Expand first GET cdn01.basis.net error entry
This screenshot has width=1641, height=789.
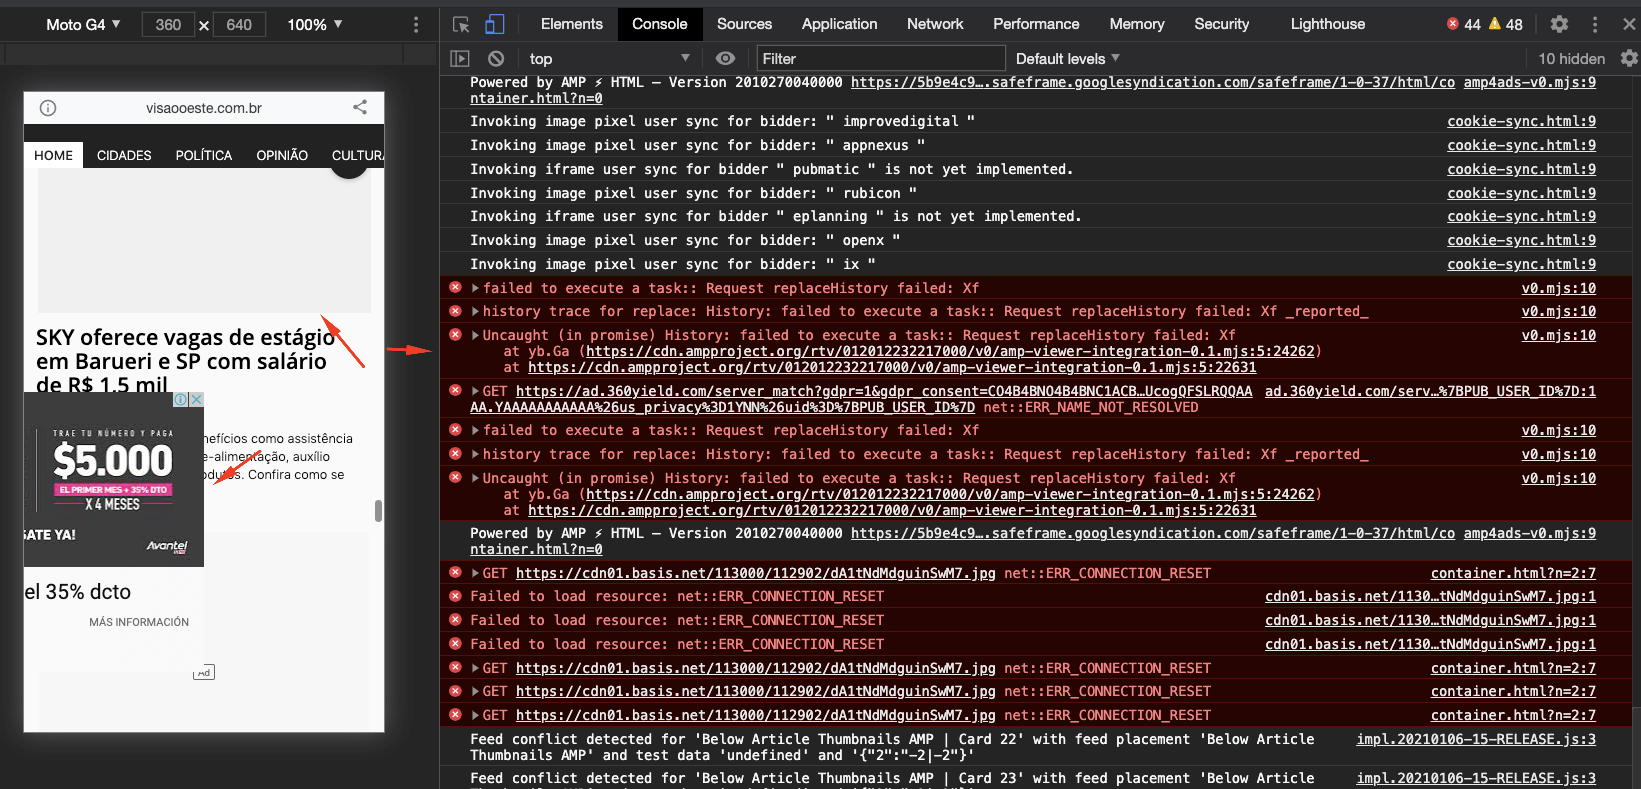(x=476, y=574)
